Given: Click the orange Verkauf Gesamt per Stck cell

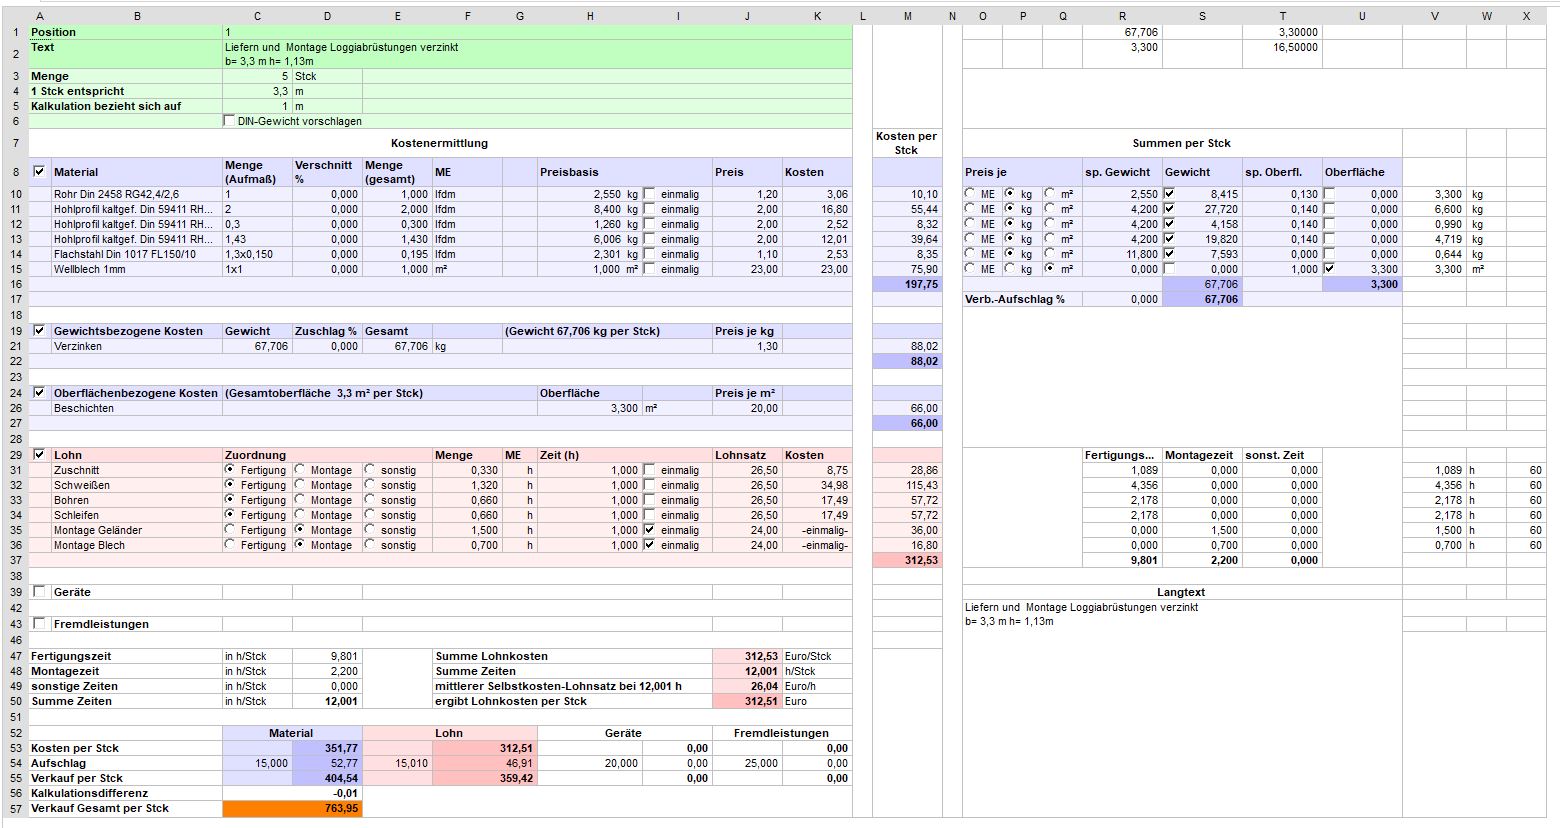Looking at the screenshot, I should pos(292,808).
